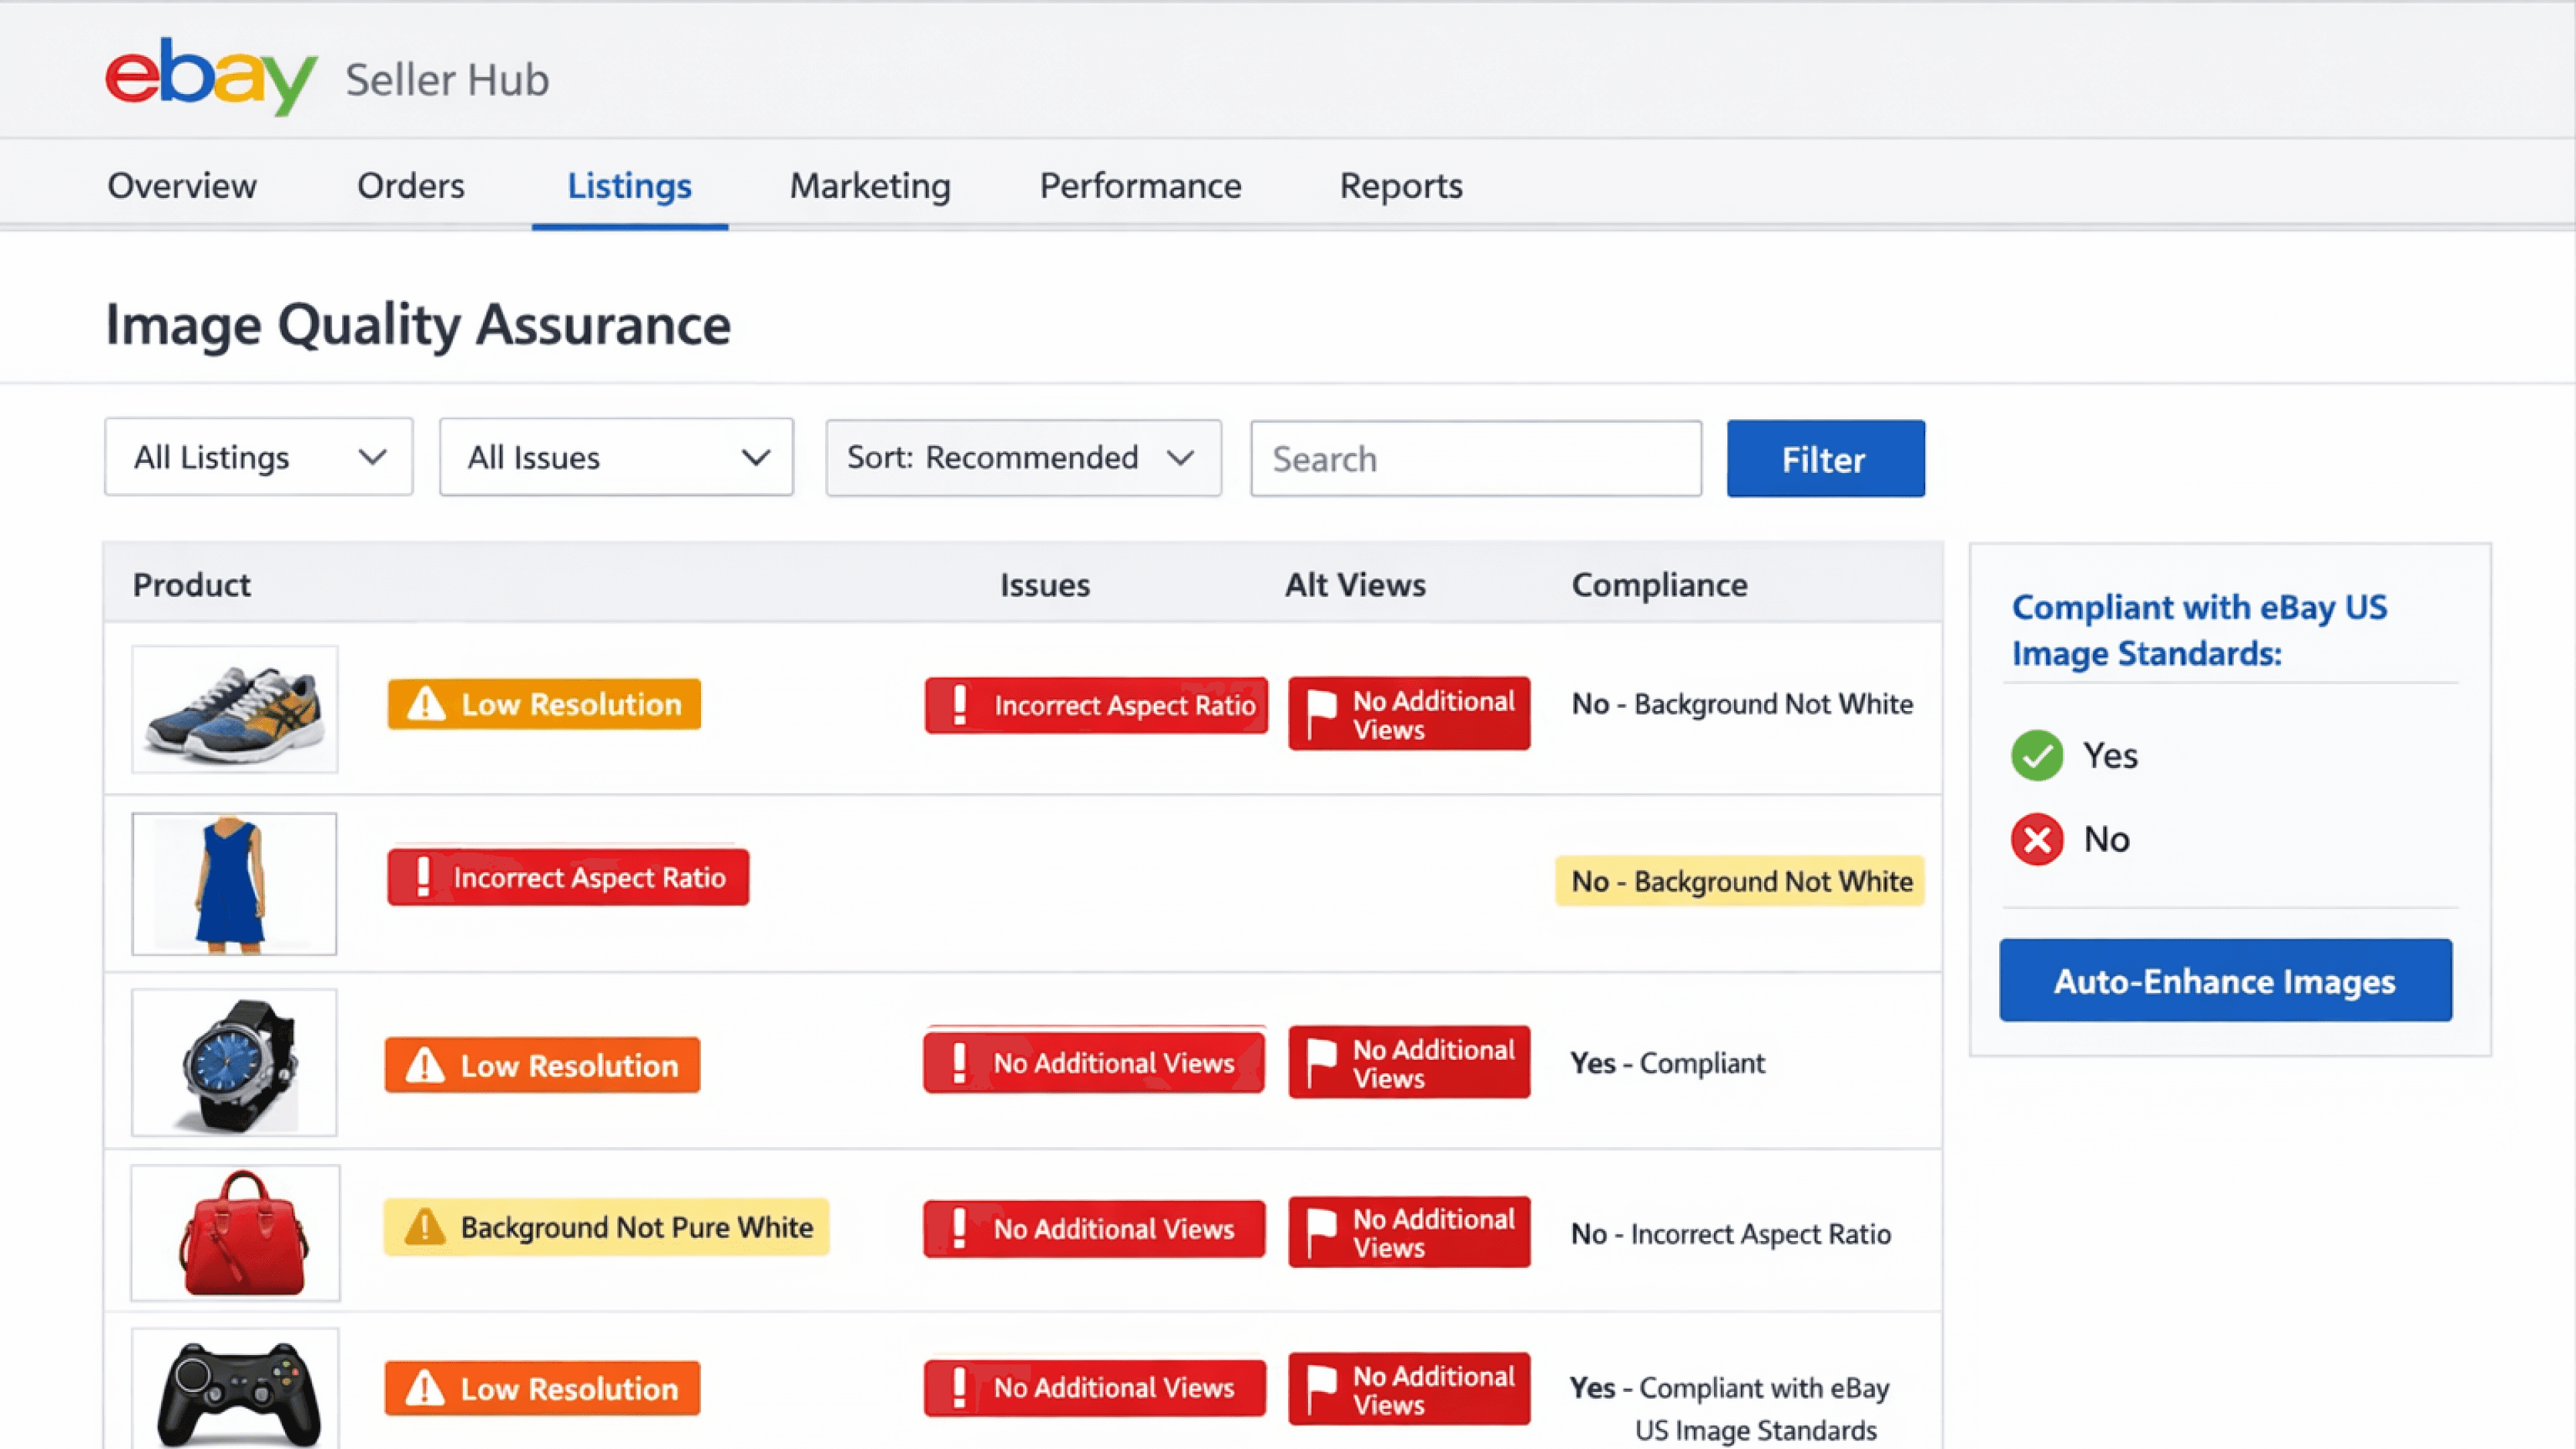The width and height of the screenshot is (2576, 1449).
Task: Focus the Search input field
Action: [1475, 459]
